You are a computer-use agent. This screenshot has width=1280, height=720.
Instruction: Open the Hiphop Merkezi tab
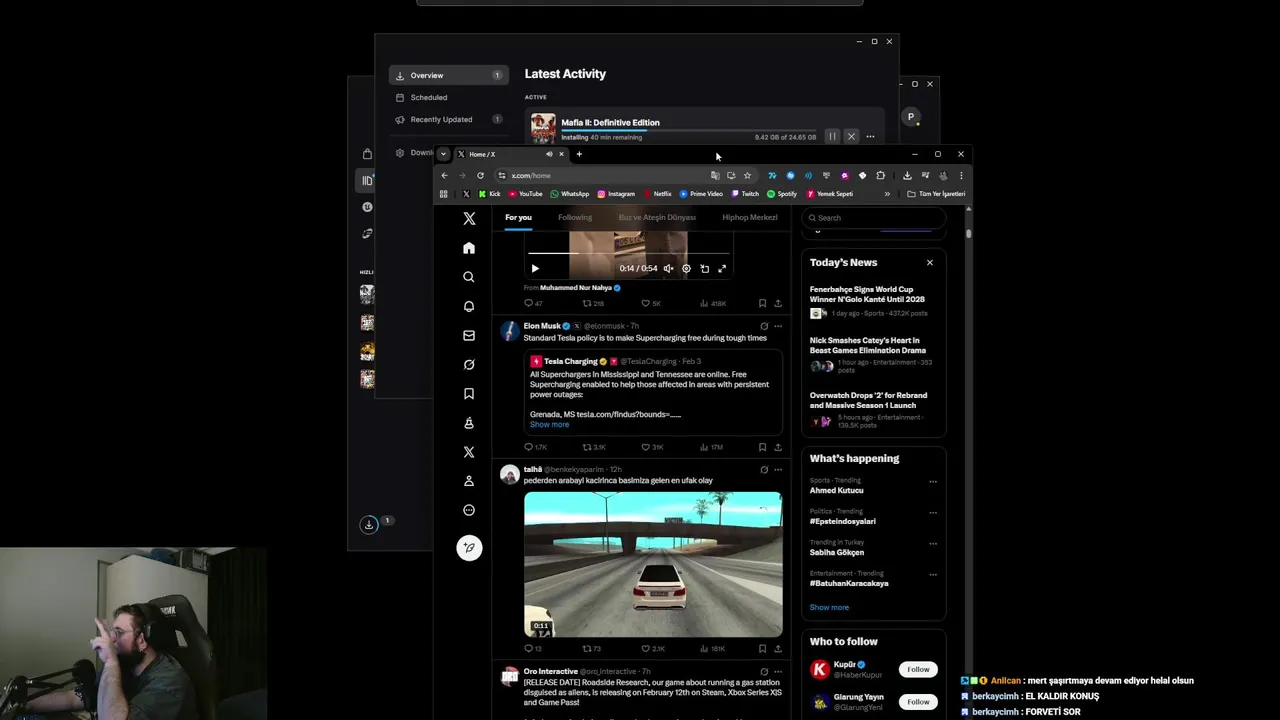point(750,217)
